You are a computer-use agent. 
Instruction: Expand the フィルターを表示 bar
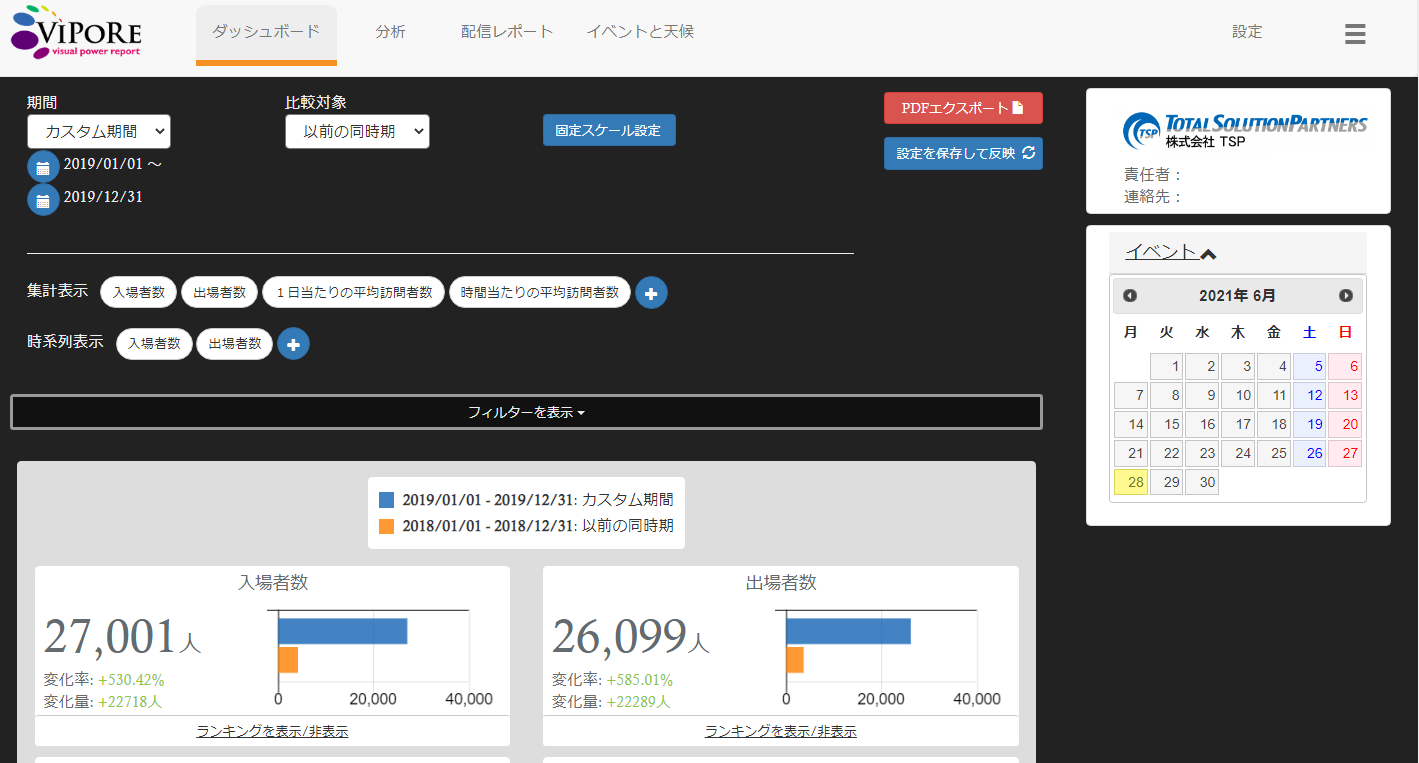(526, 412)
